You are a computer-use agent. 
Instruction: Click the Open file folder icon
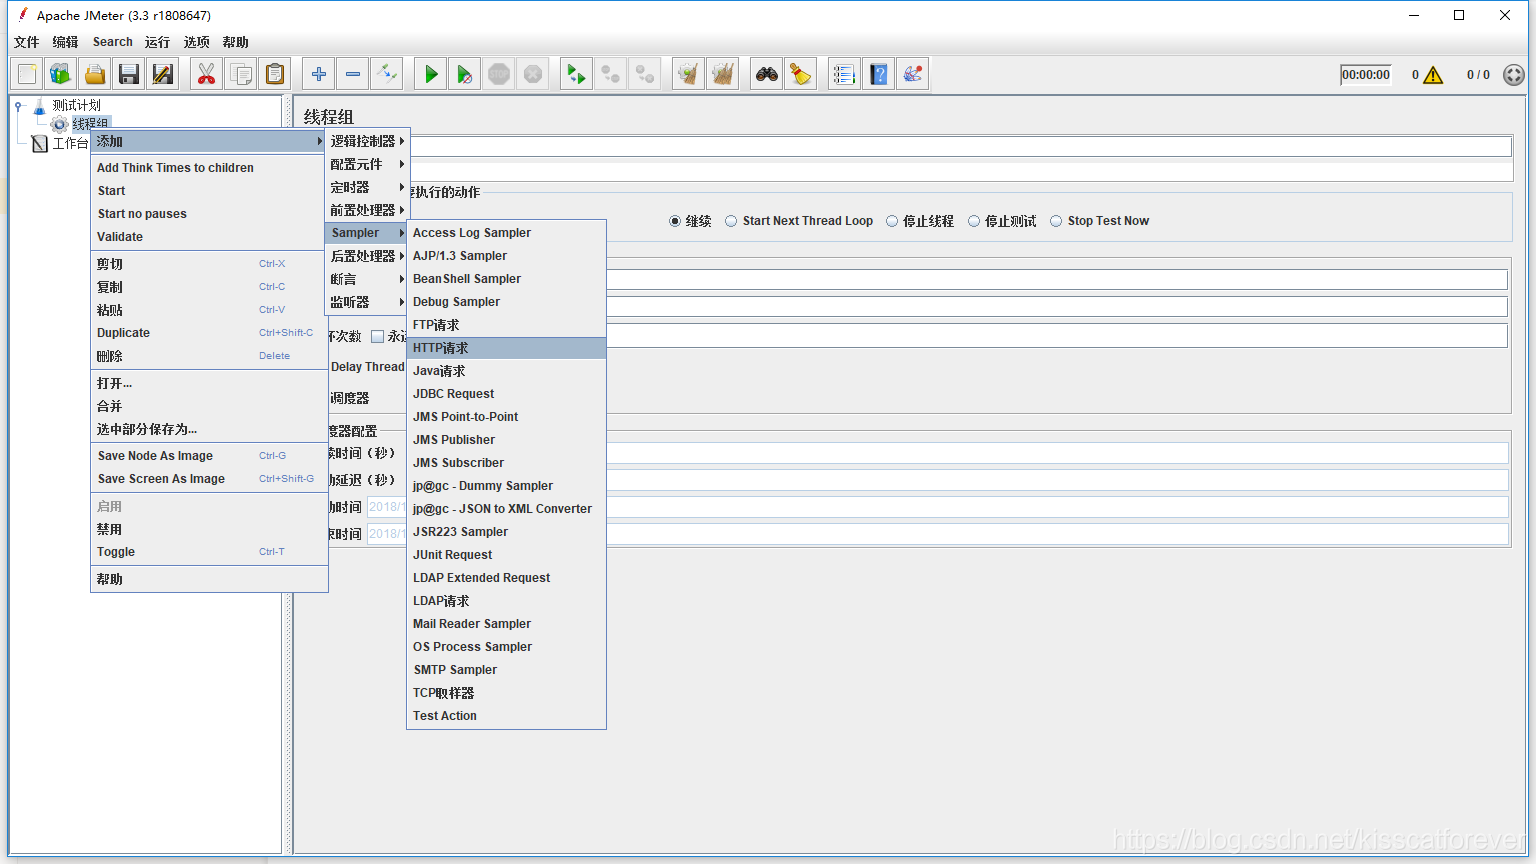(95, 74)
